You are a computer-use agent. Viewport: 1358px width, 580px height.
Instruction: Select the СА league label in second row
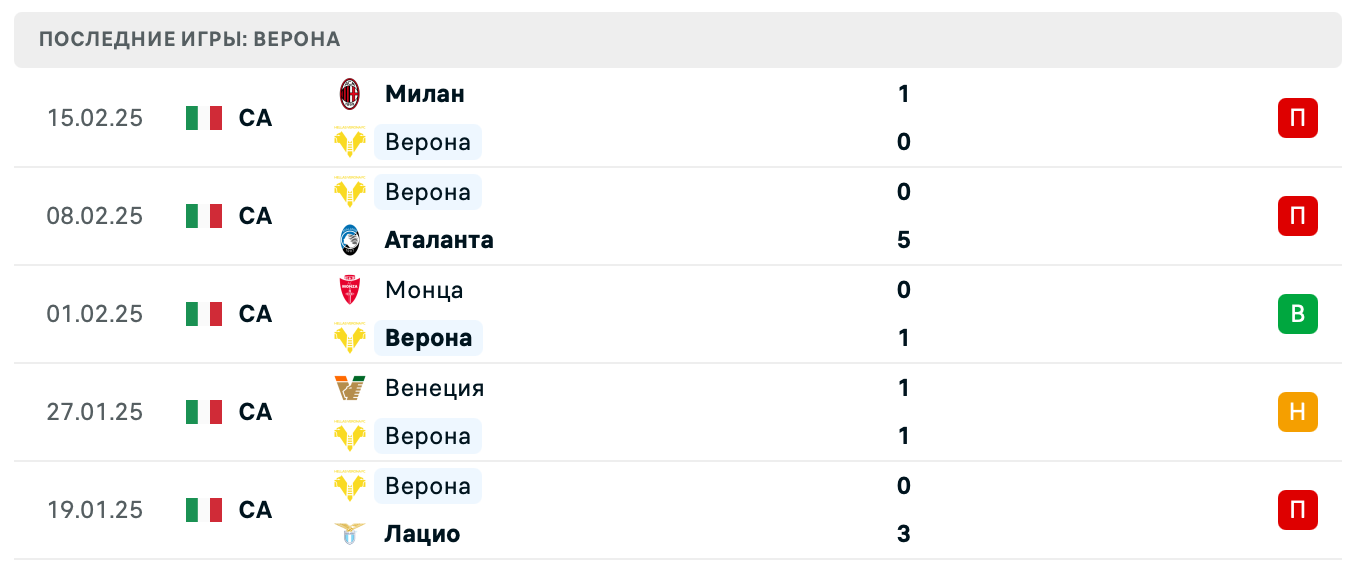(256, 216)
